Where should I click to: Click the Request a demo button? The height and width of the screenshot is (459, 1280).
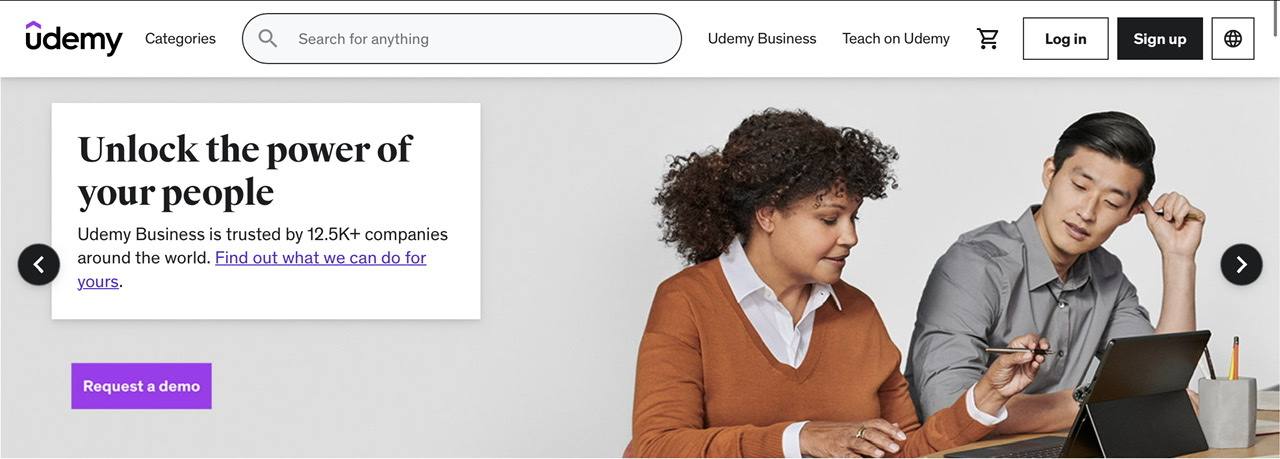(x=141, y=386)
